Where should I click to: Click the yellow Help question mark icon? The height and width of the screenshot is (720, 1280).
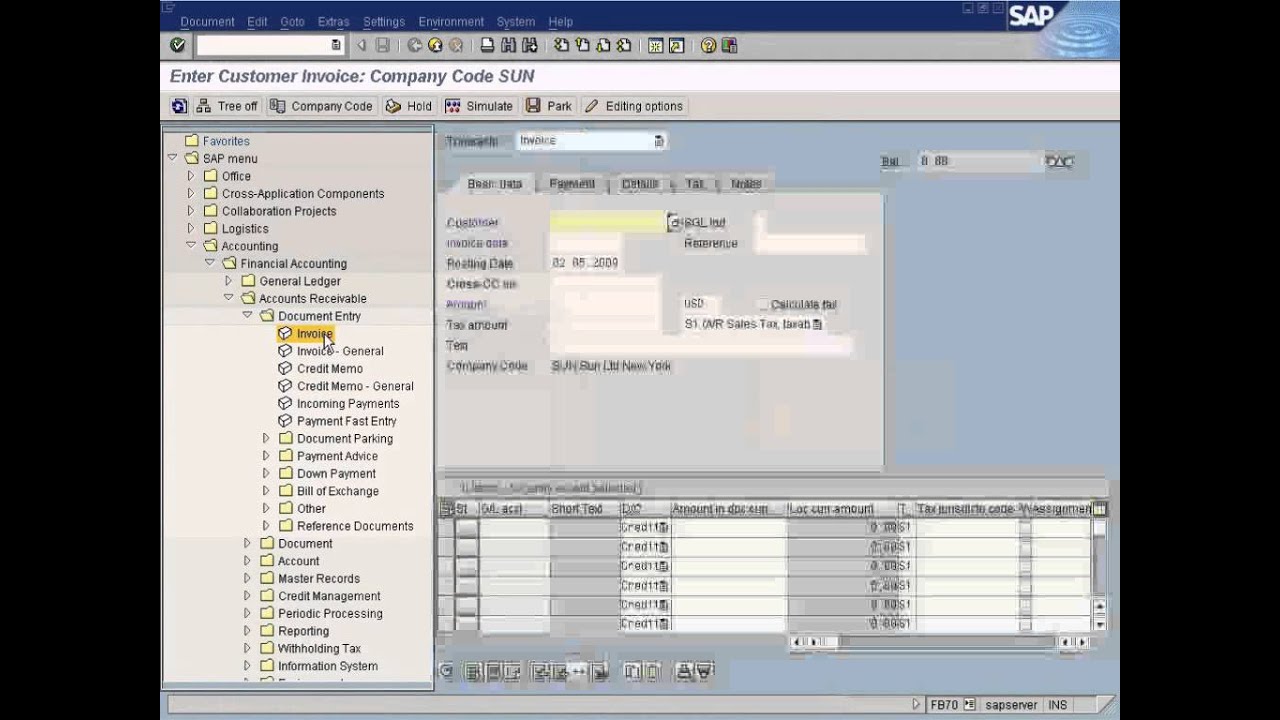click(709, 45)
